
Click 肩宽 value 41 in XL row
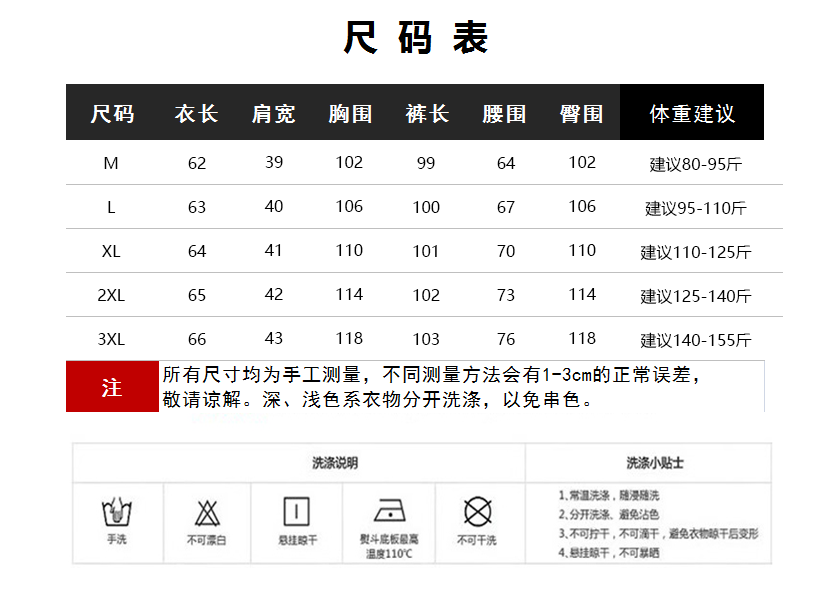click(x=274, y=250)
